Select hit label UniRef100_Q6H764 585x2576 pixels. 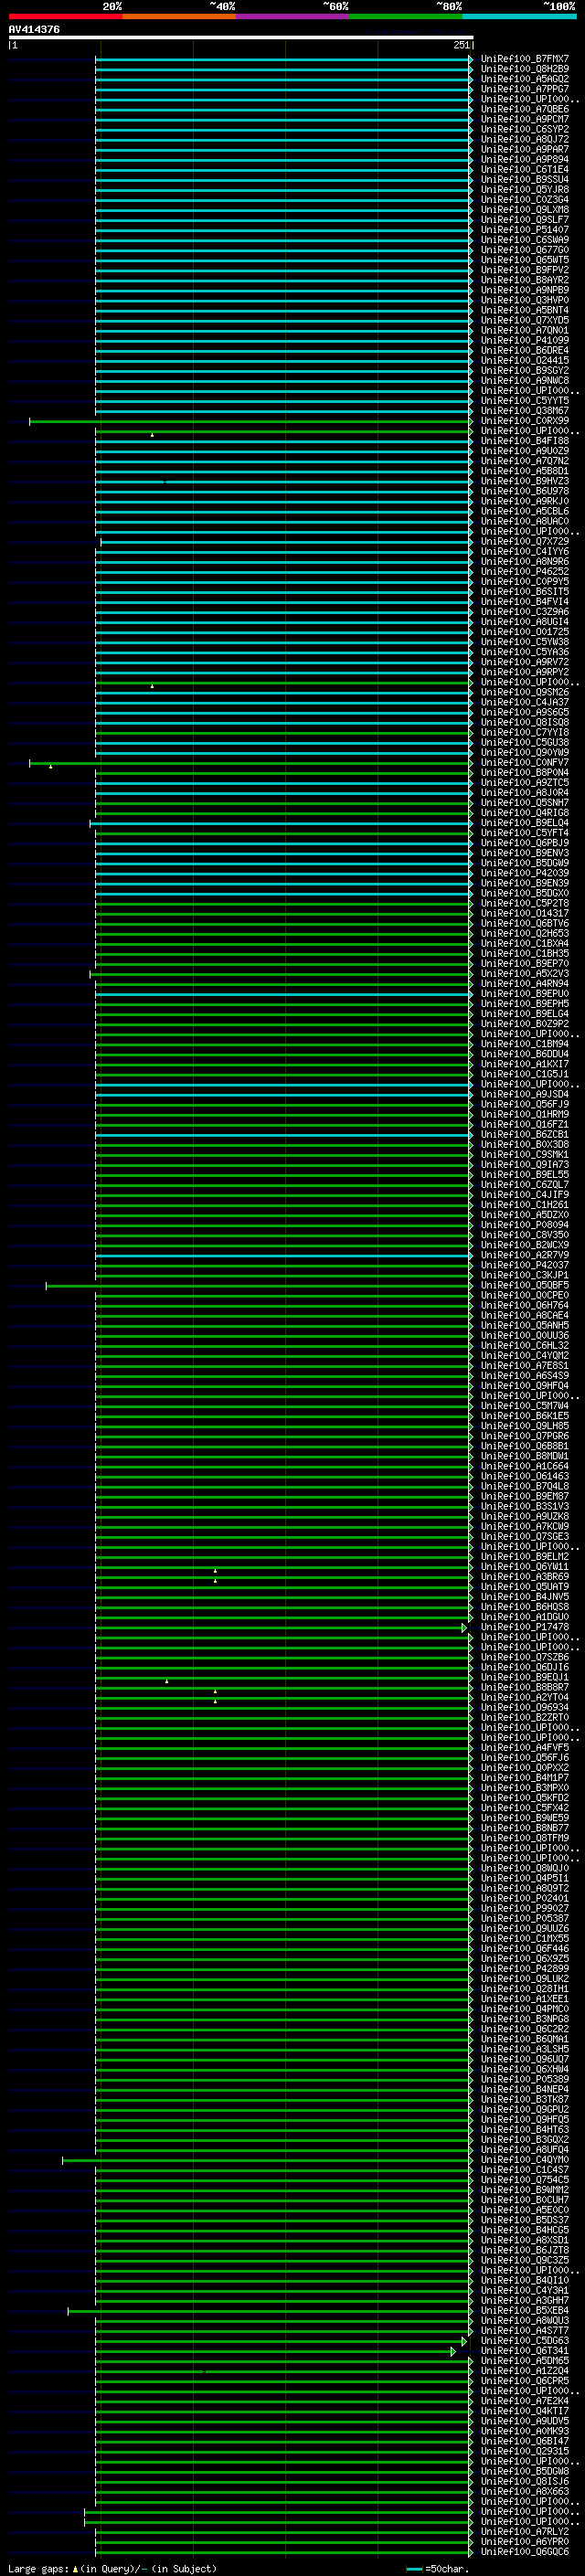click(524, 1305)
